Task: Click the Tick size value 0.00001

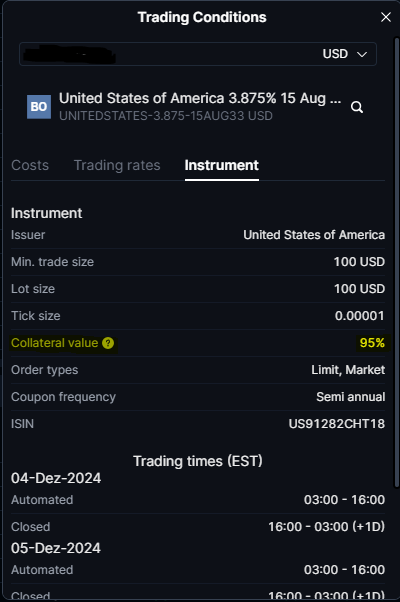Action: coord(360,316)
